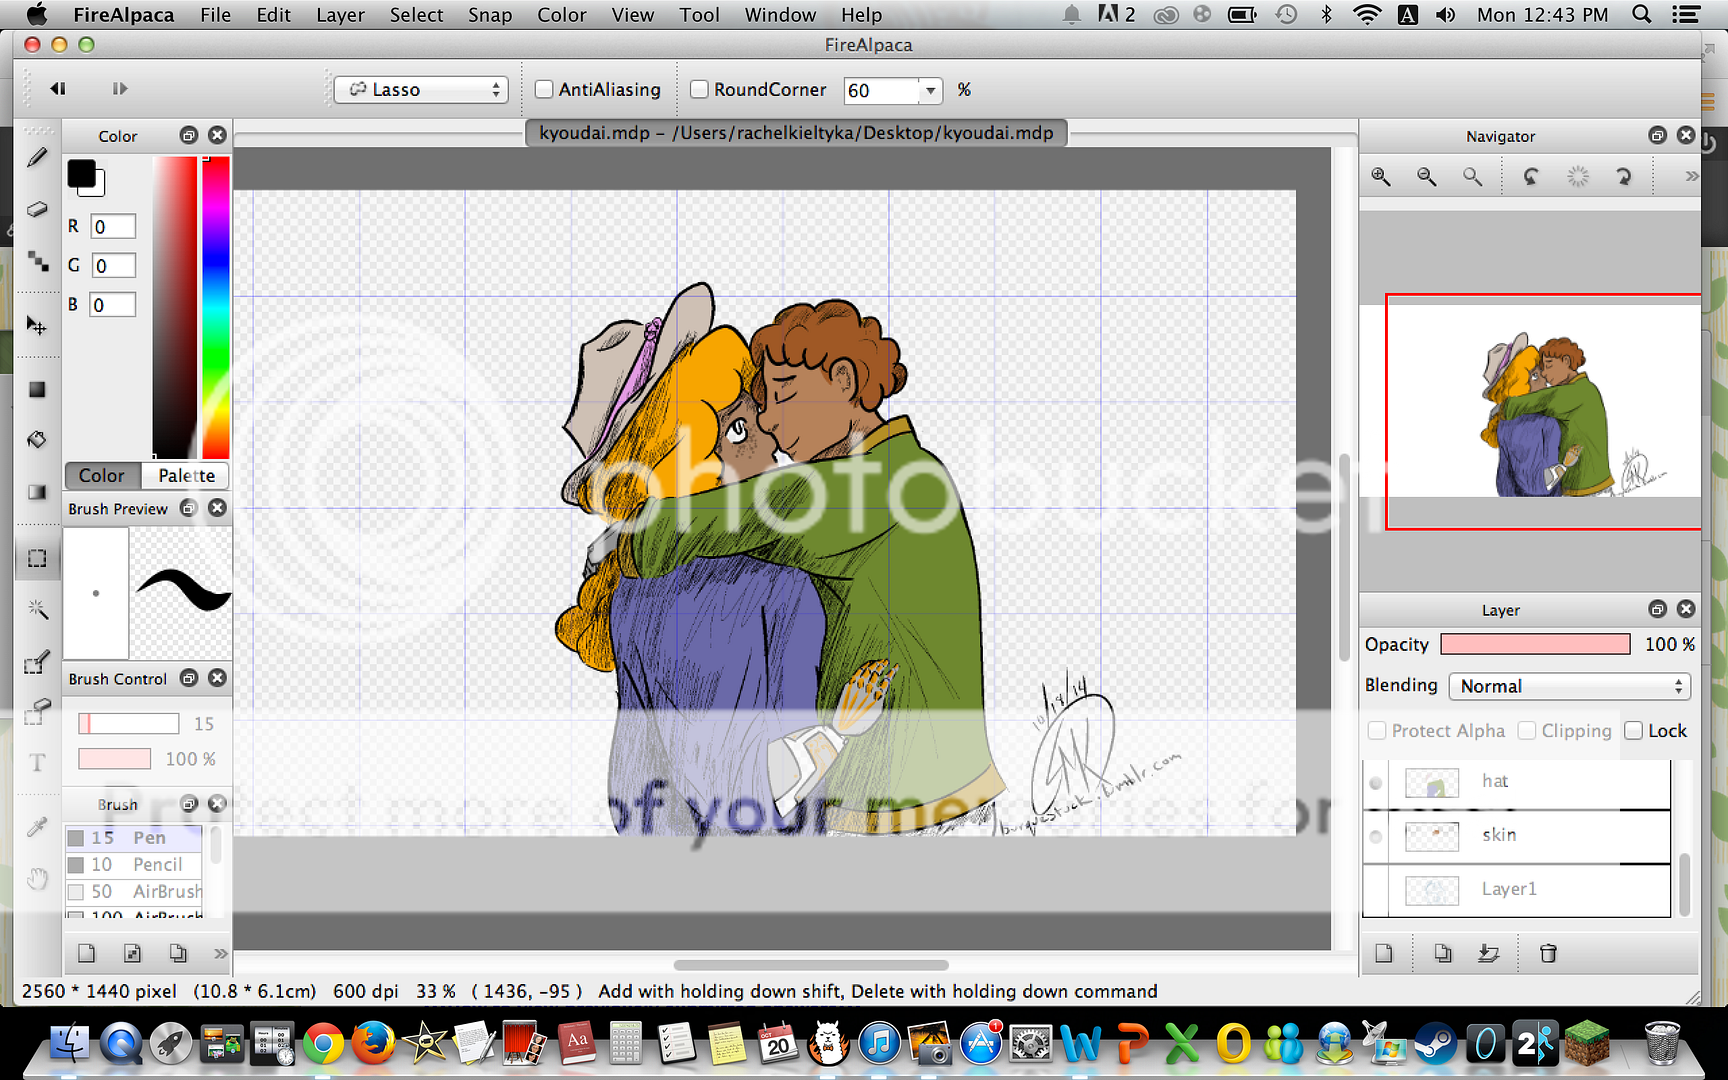
Task: Open Firefox from the Dock
Action: tap(374, 1045)
